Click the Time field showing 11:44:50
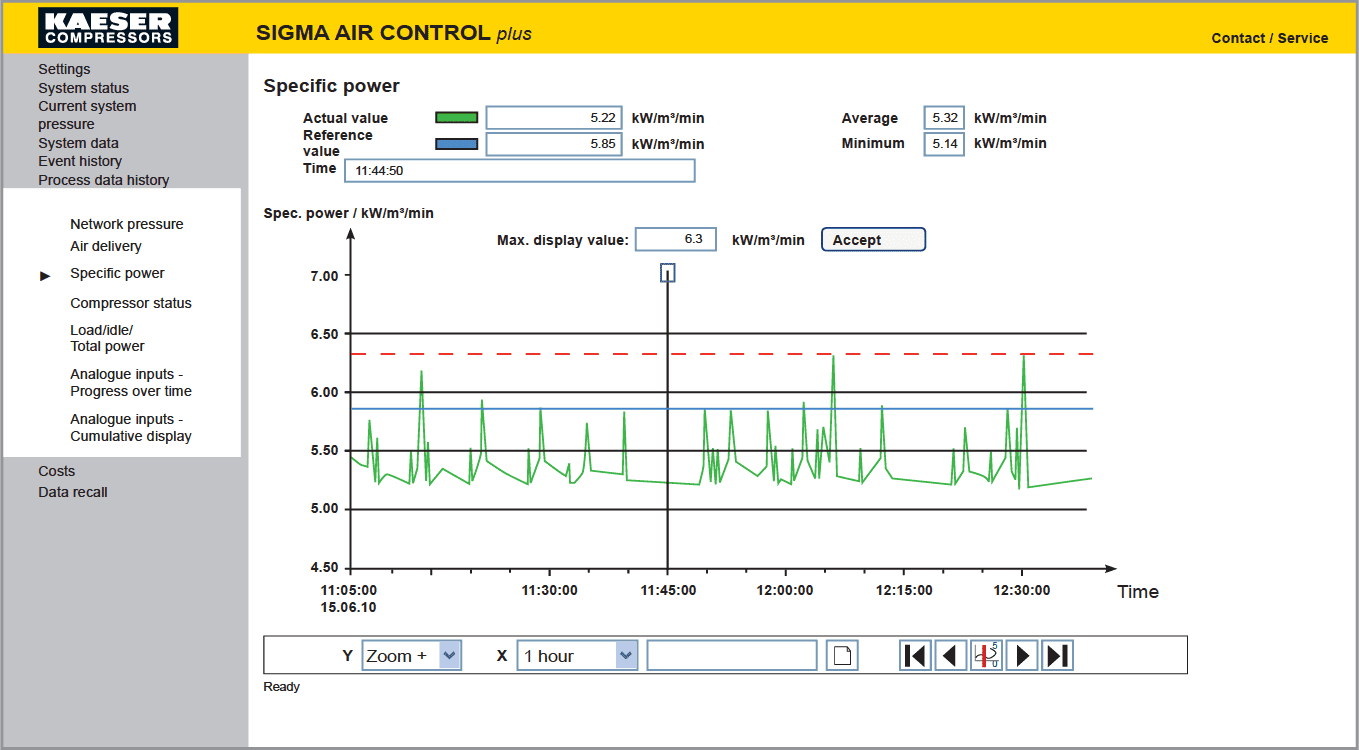Screen dimensions: 1359x750 pyautogui.click(x=519, y=171)
